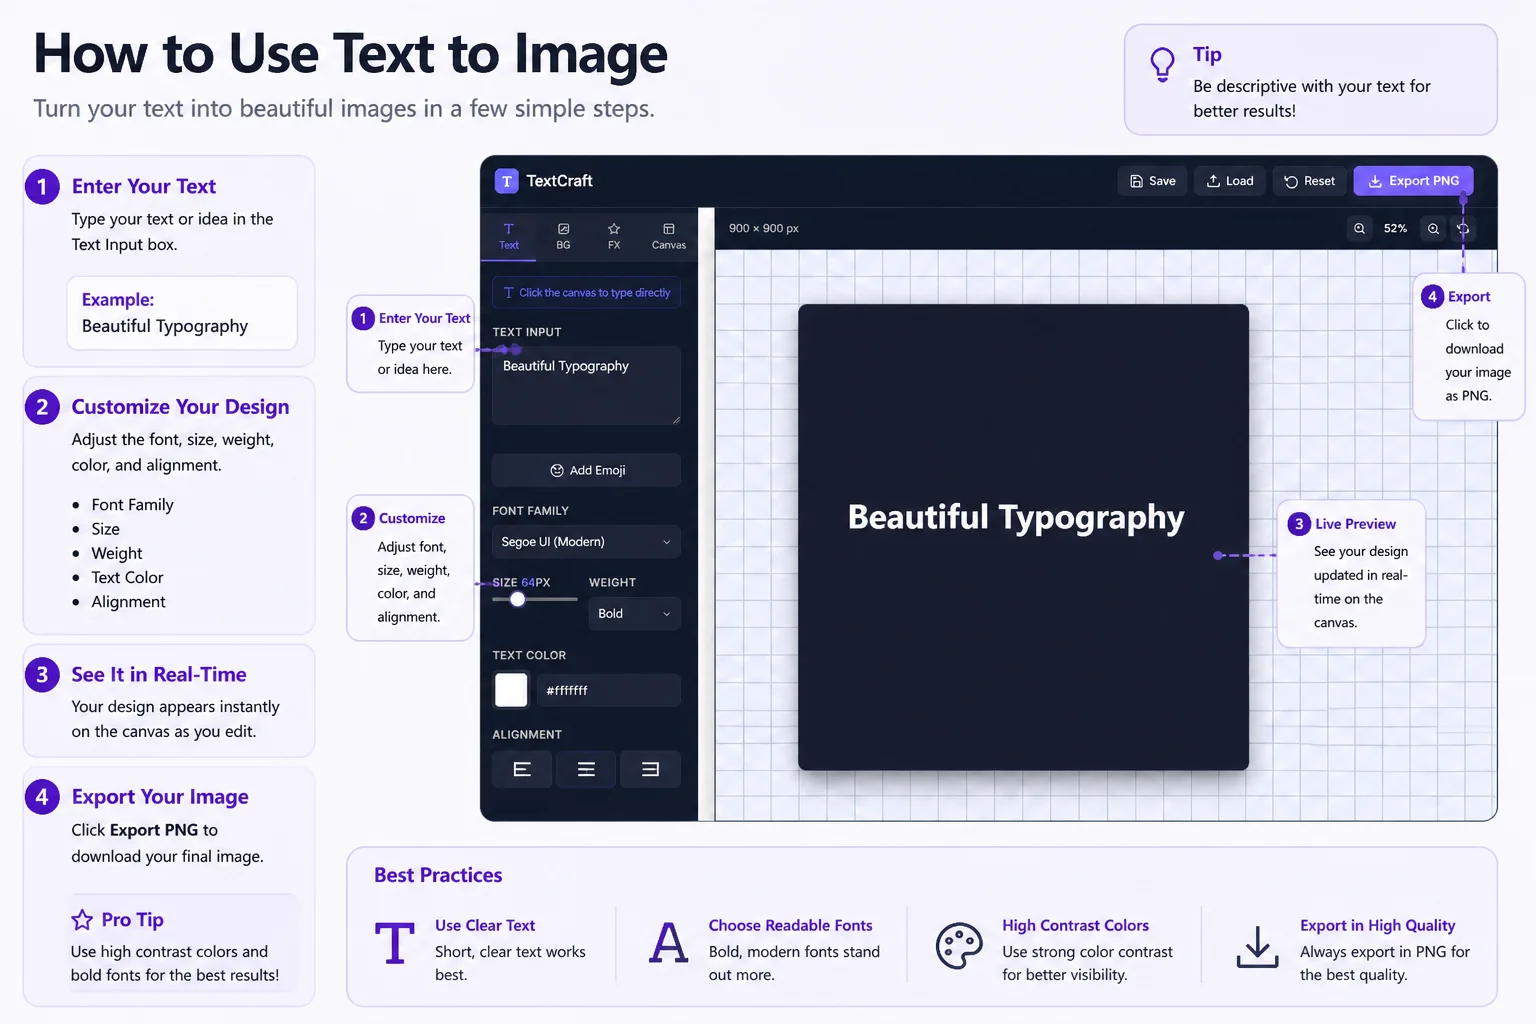Switch to the Text tab

click(x=509, y=236)
